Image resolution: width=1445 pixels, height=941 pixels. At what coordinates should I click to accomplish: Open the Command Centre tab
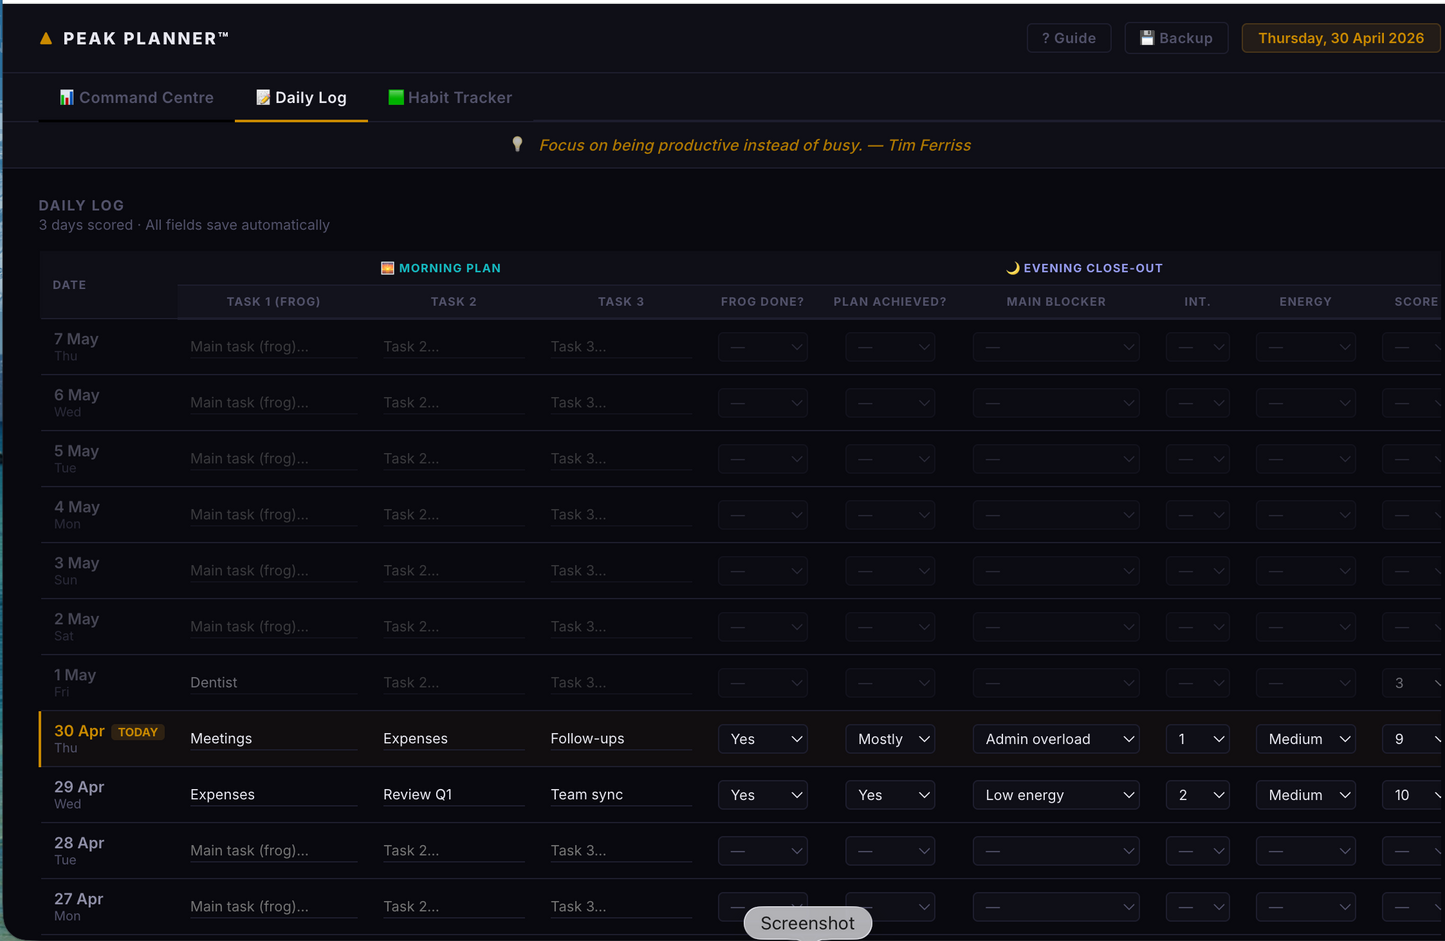click(x=136, y=97)
